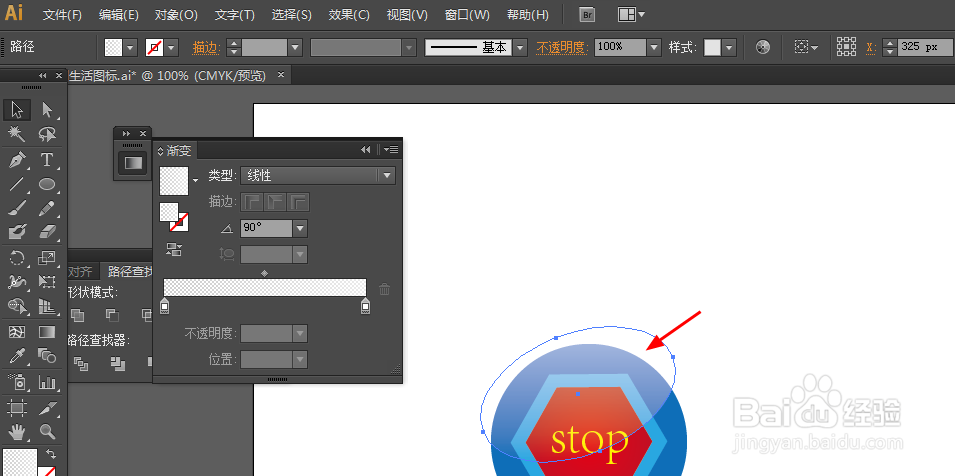This screenshot has height=476, width=955.
Task: Select the Direct Selection tool
Action: [x=47, y=110]
